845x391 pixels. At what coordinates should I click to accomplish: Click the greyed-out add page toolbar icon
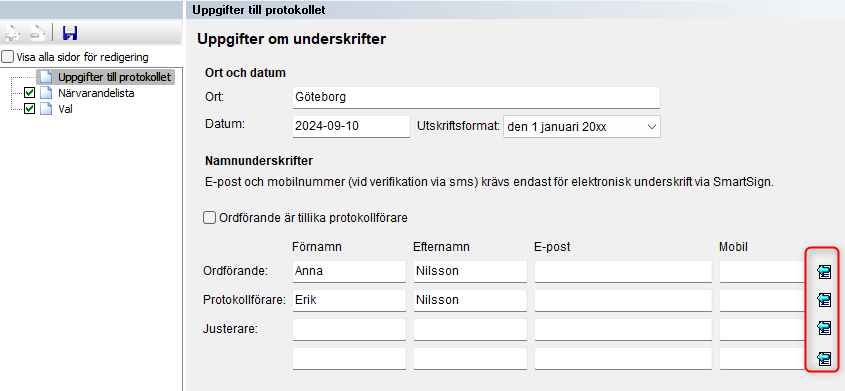(12, 33)
